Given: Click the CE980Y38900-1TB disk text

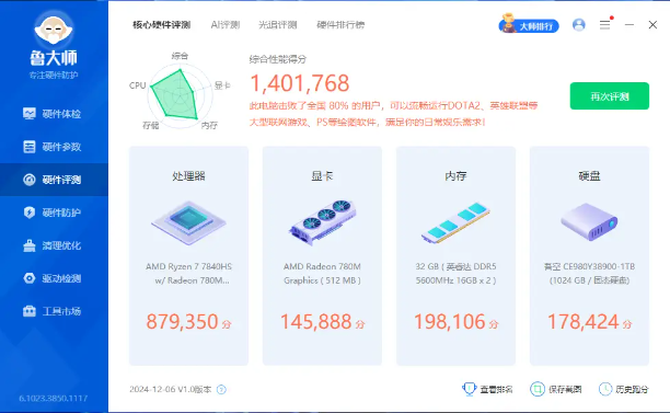Looking at the screenshot, I should pyautogui.click(x=589, y=273).
